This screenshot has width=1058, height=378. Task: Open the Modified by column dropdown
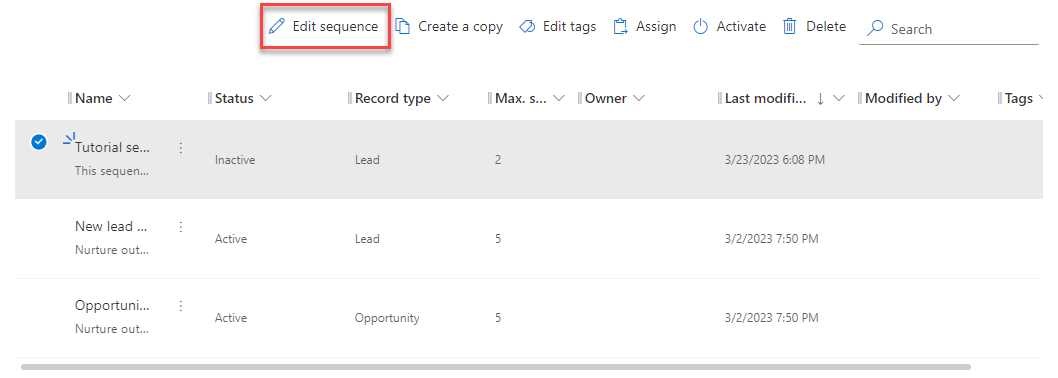click(x=953, y=99)
